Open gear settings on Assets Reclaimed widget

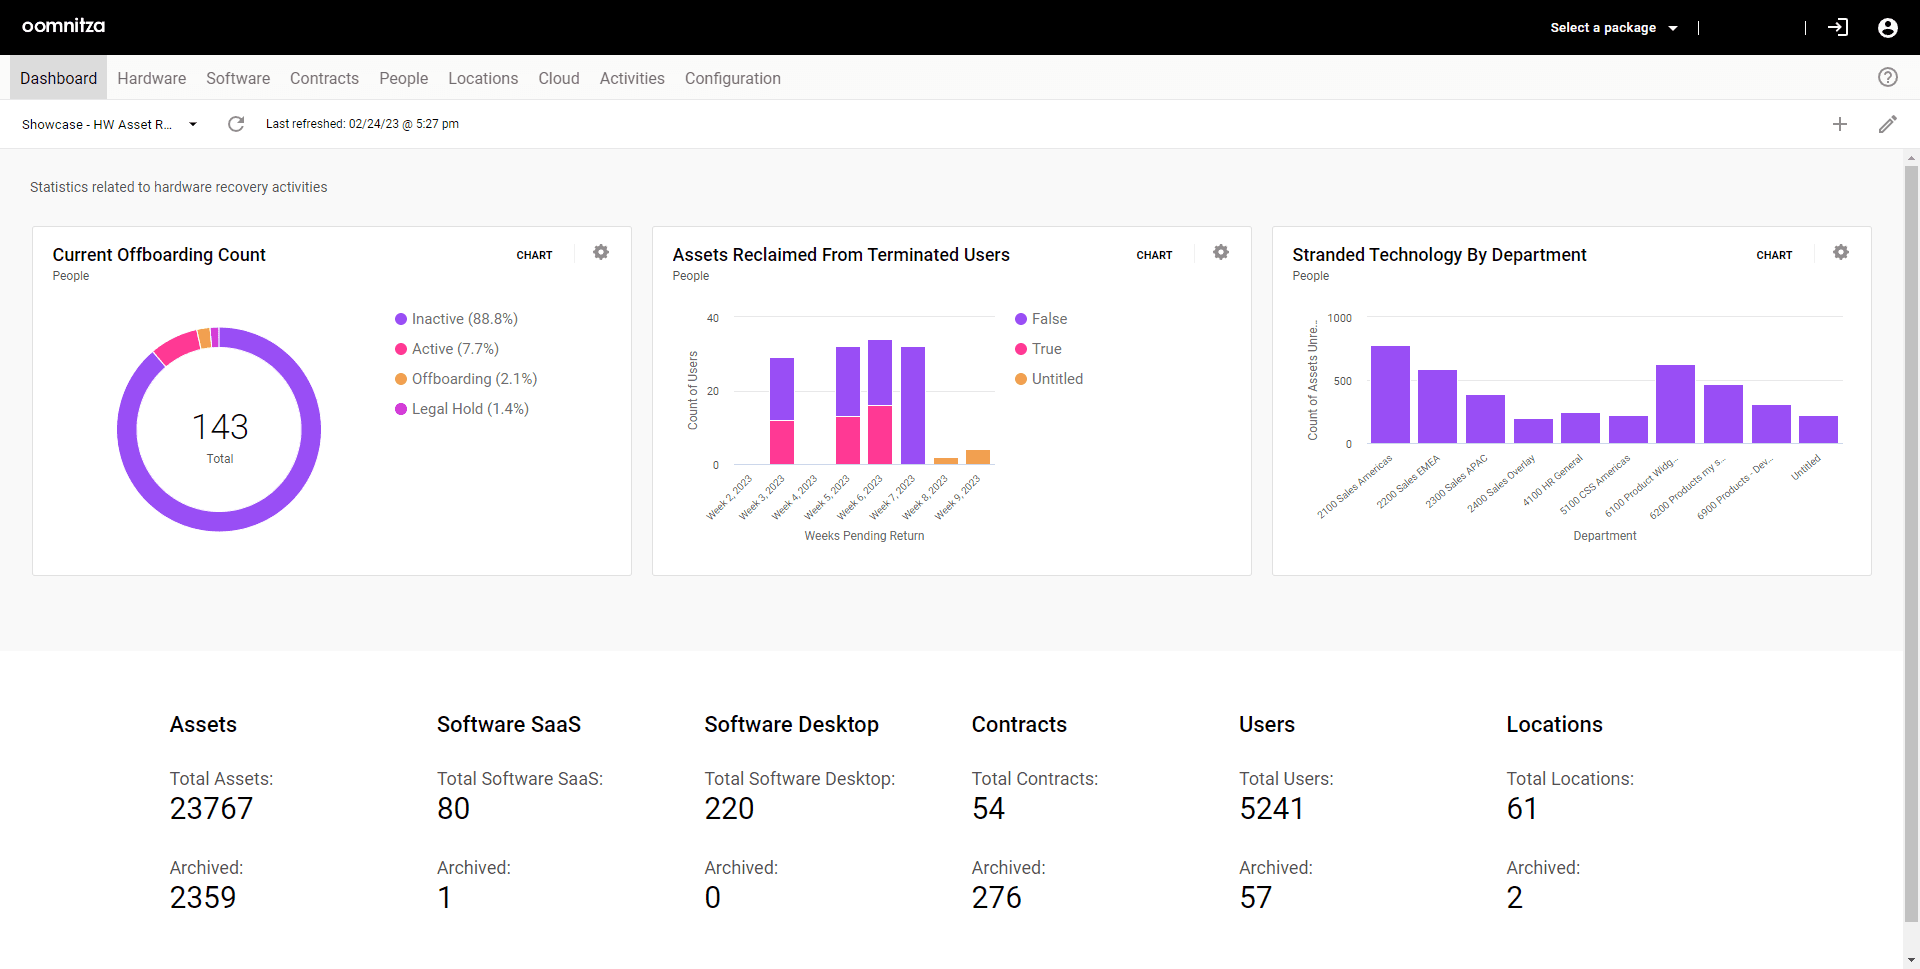point(1221,253)
